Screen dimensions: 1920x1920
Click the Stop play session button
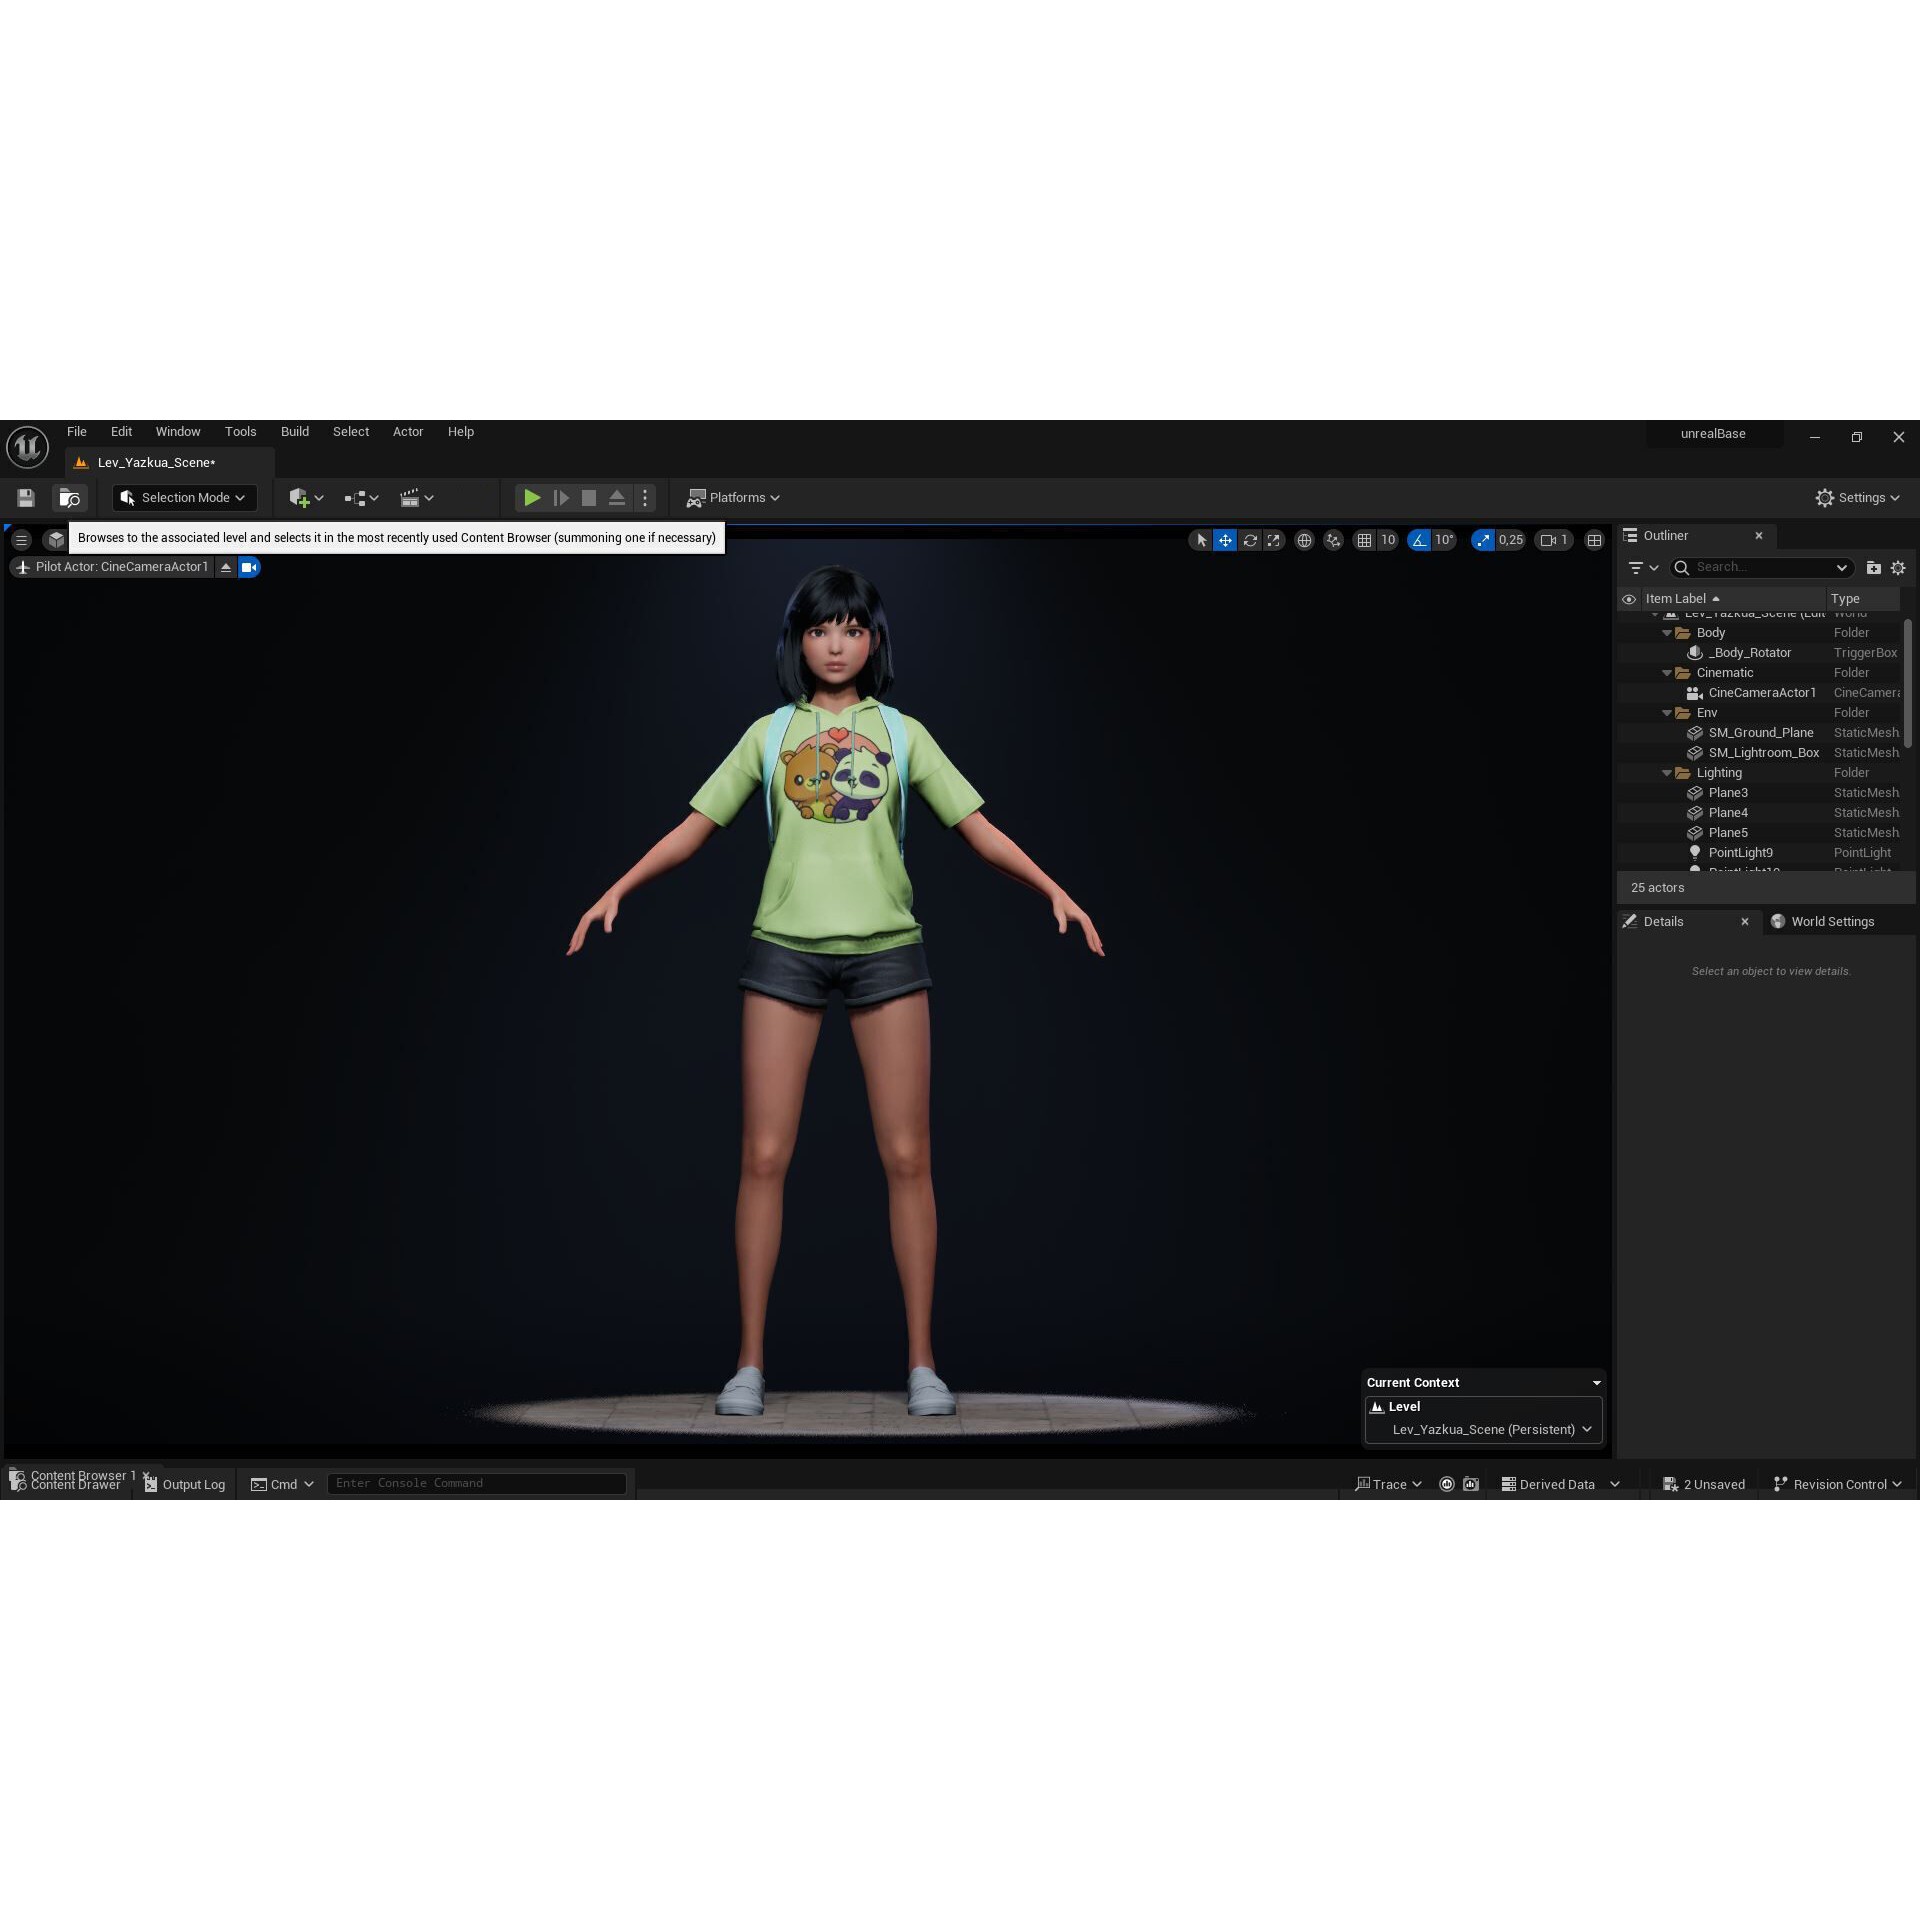coord(589,497)
